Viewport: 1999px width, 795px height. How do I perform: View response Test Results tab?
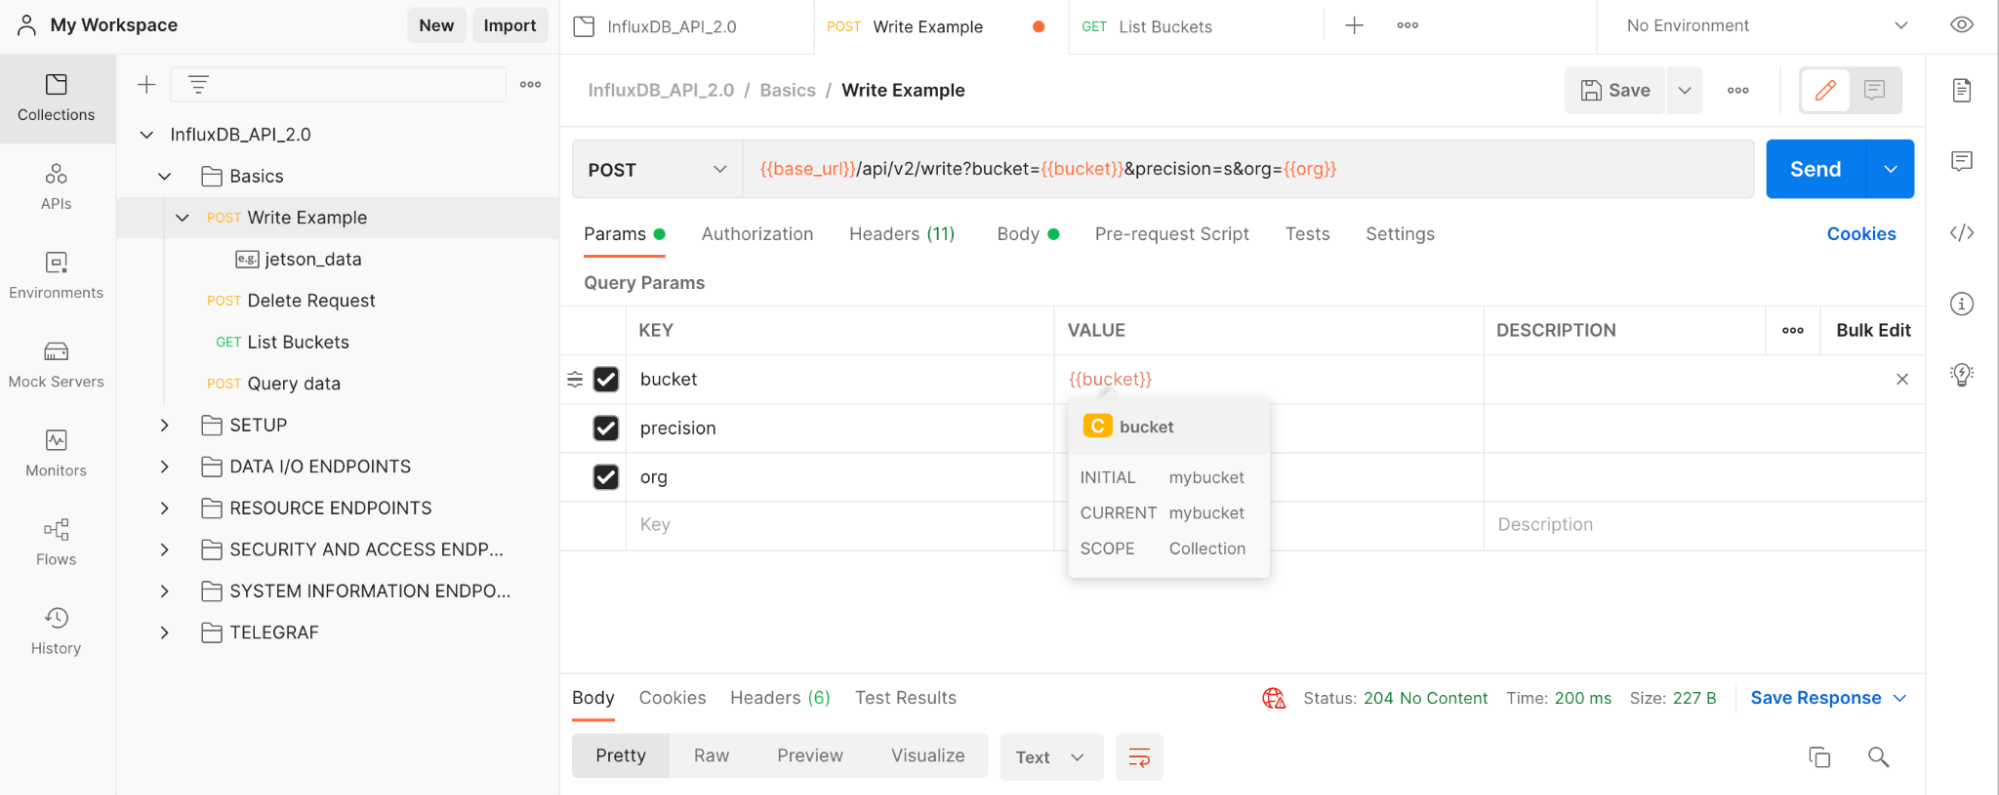[905, 698]
